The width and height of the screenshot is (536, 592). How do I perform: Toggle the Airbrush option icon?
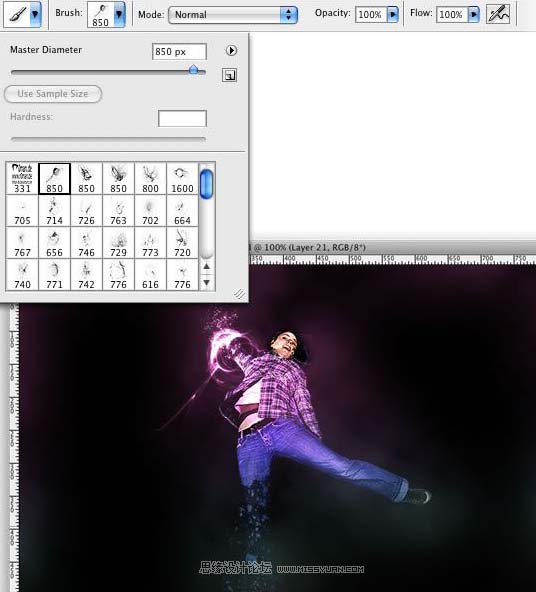pyautogui.click(x=498, y=14)
